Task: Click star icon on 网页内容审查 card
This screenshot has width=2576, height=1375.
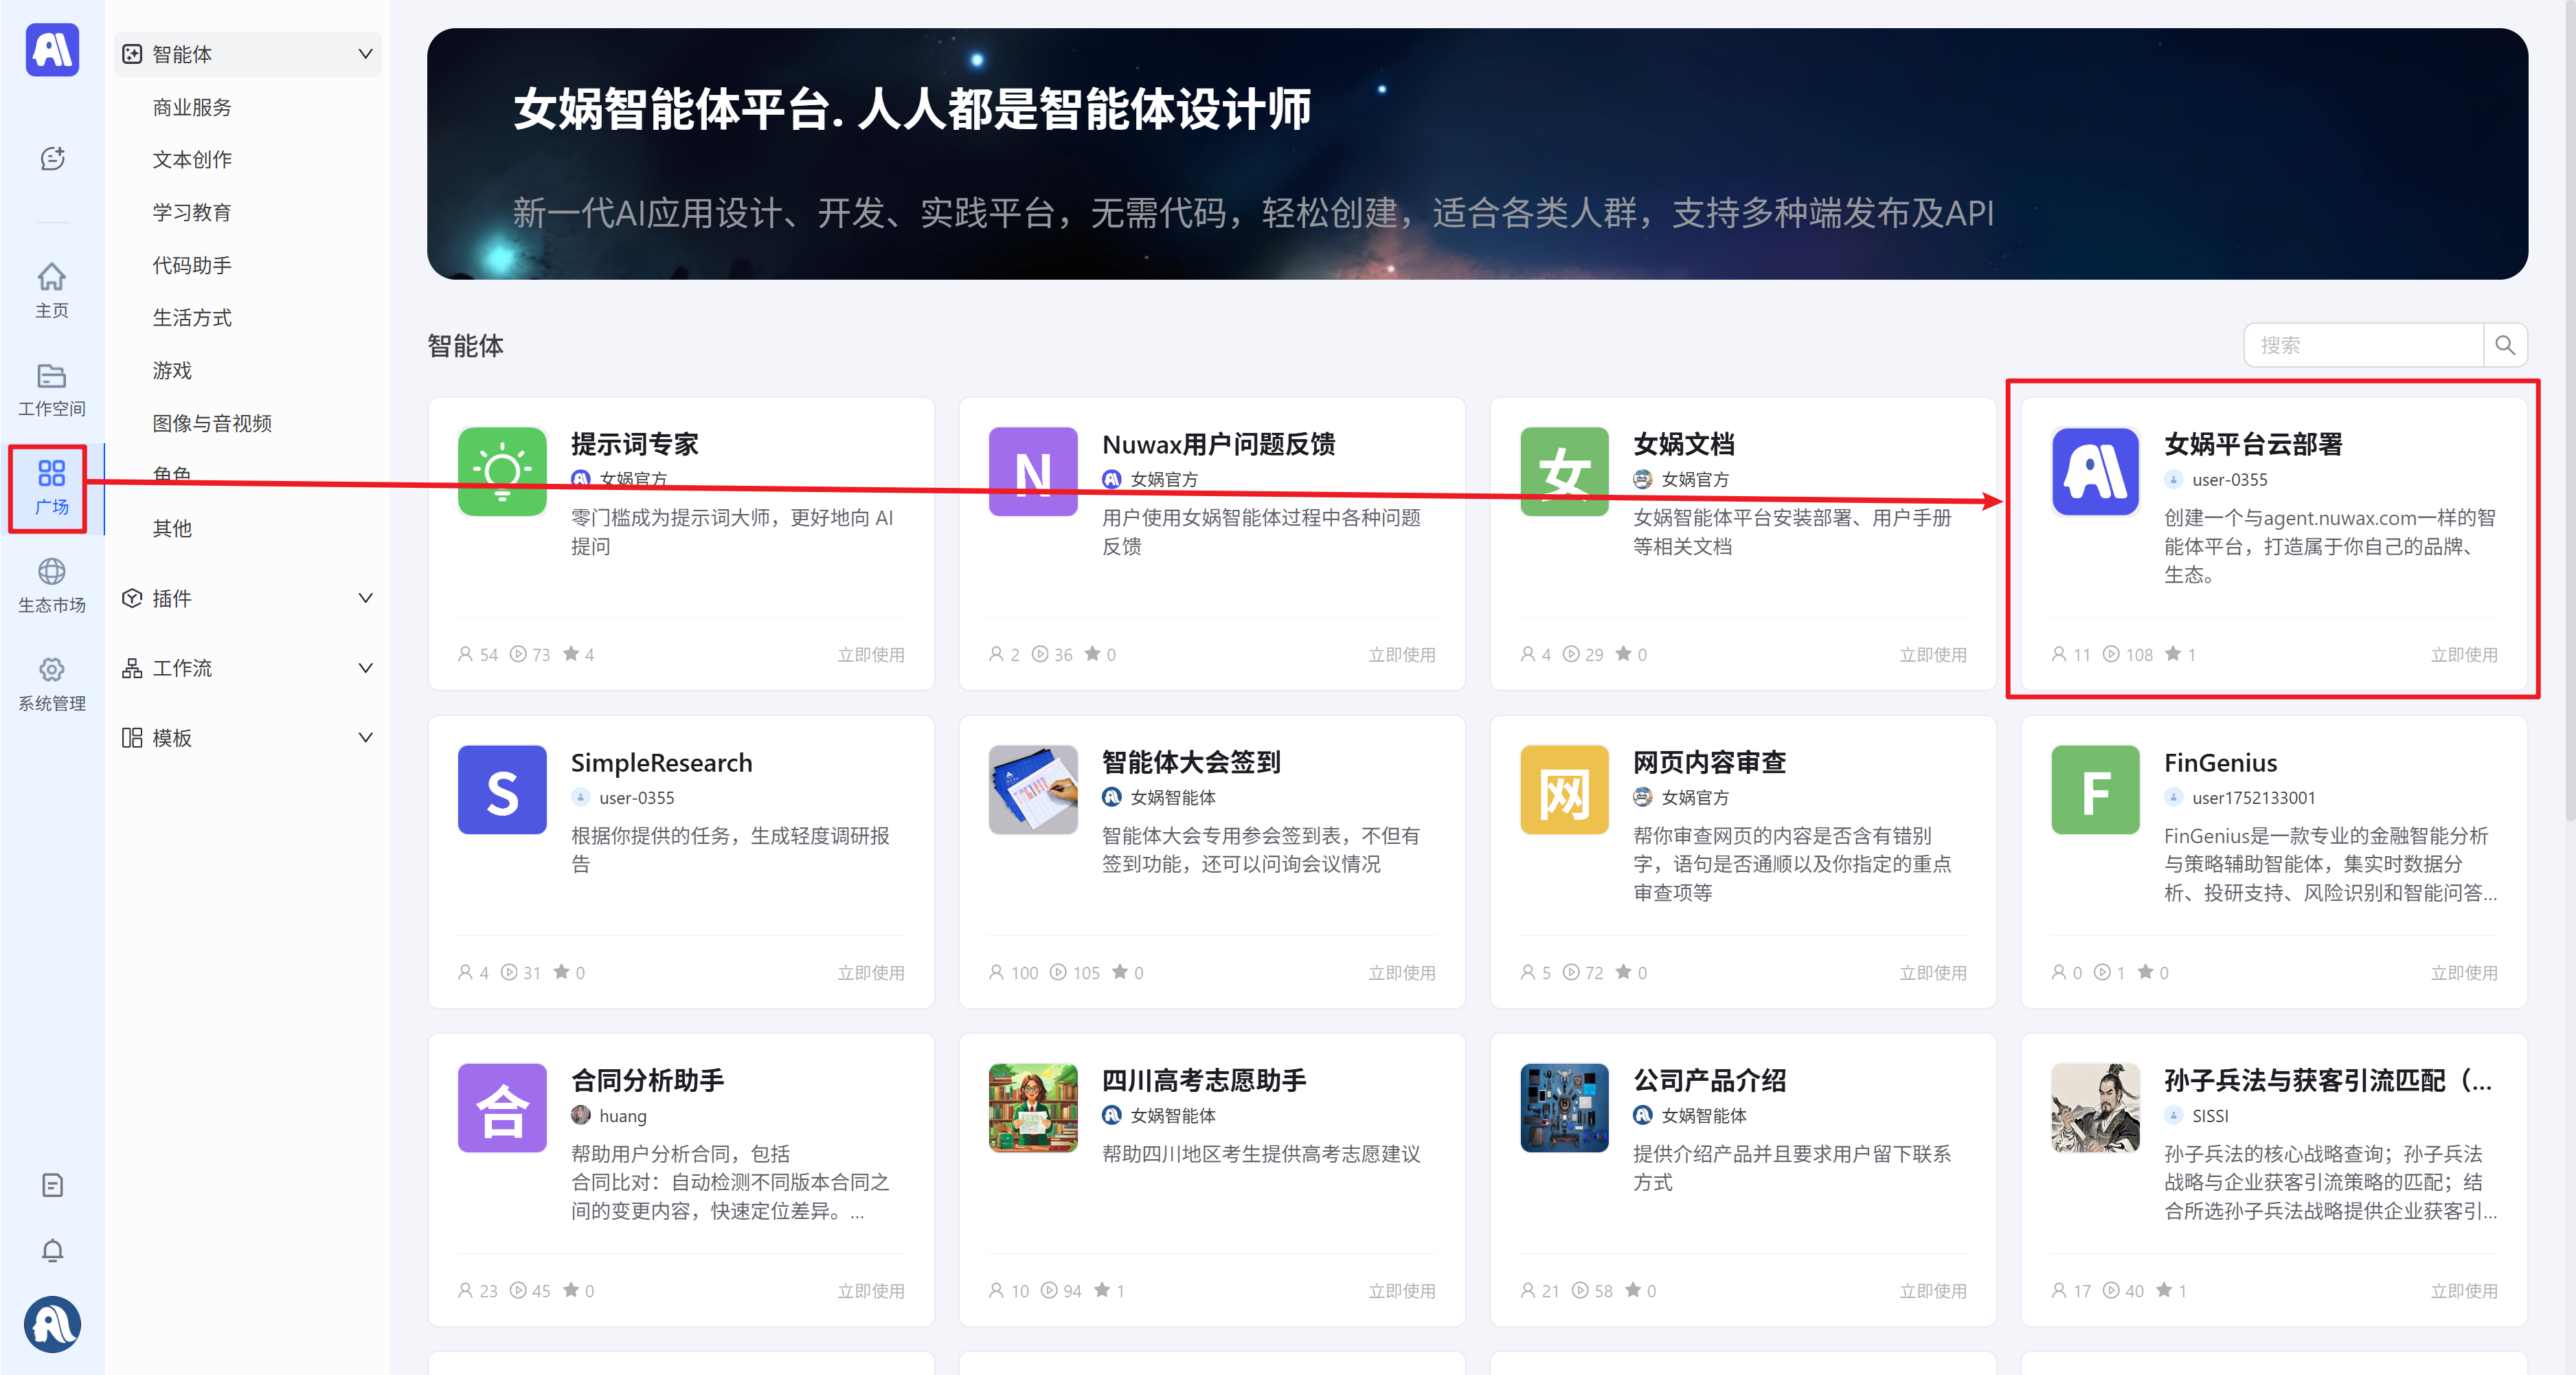Action: tap(1624, 971)
